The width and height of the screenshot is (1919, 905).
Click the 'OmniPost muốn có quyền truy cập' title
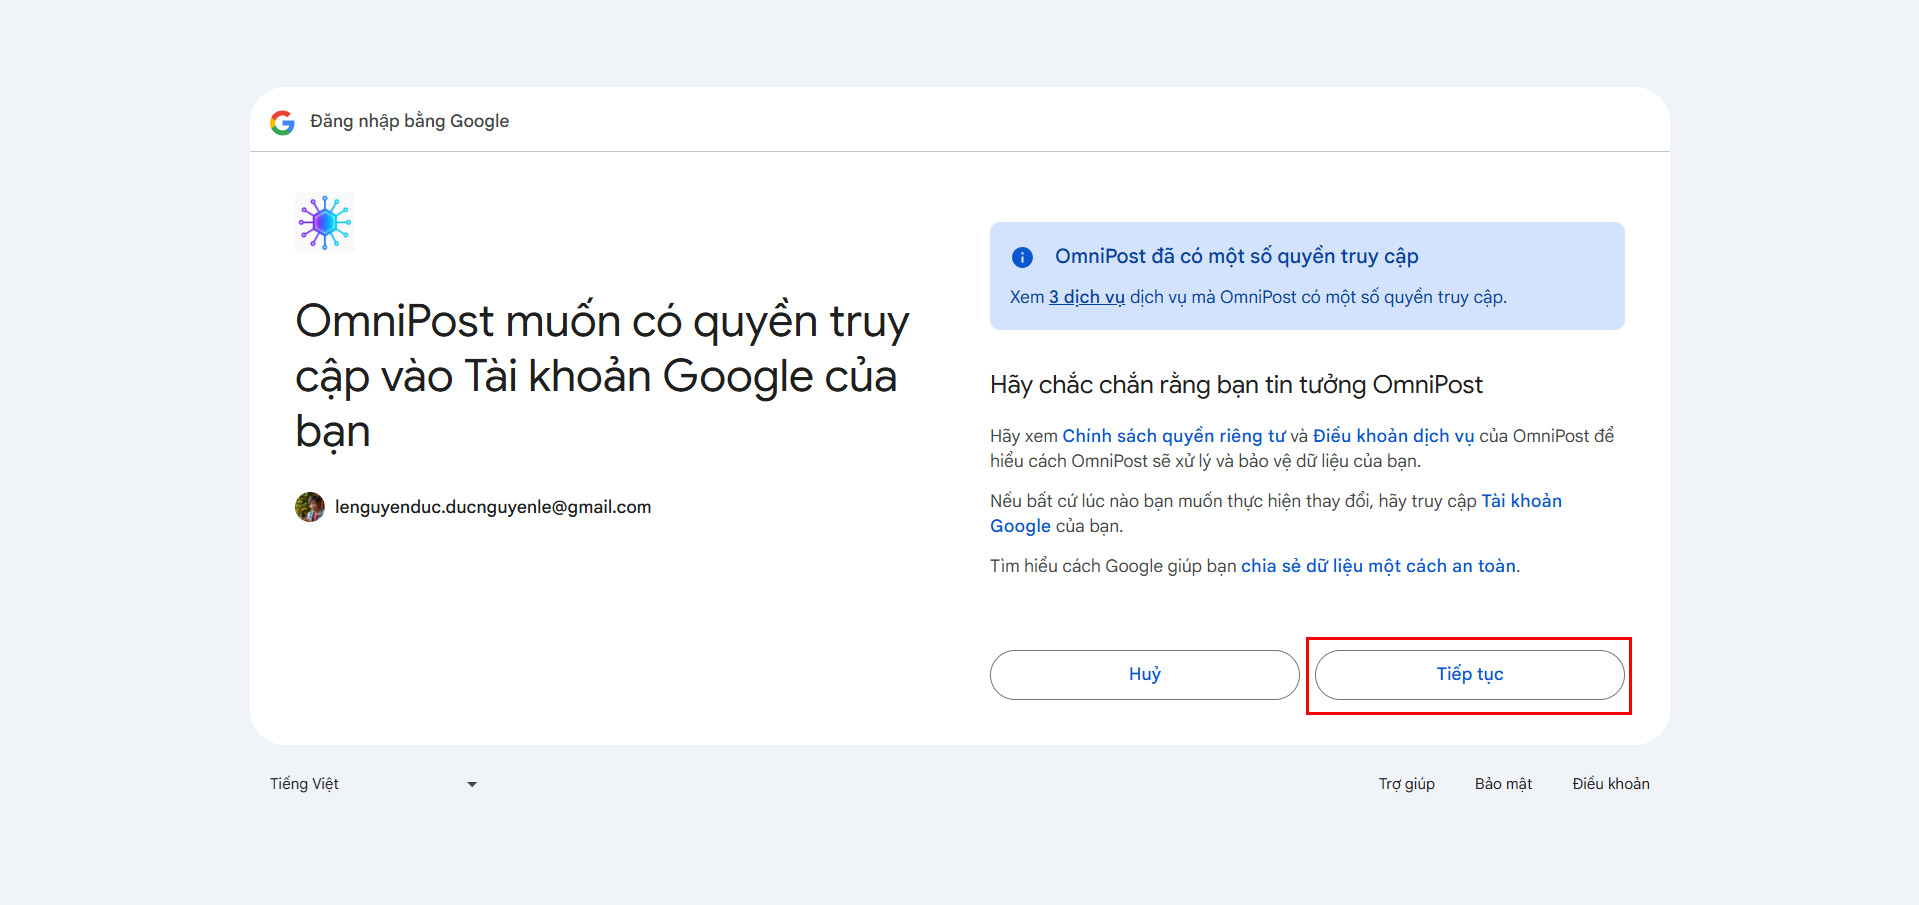click(602, 377)
